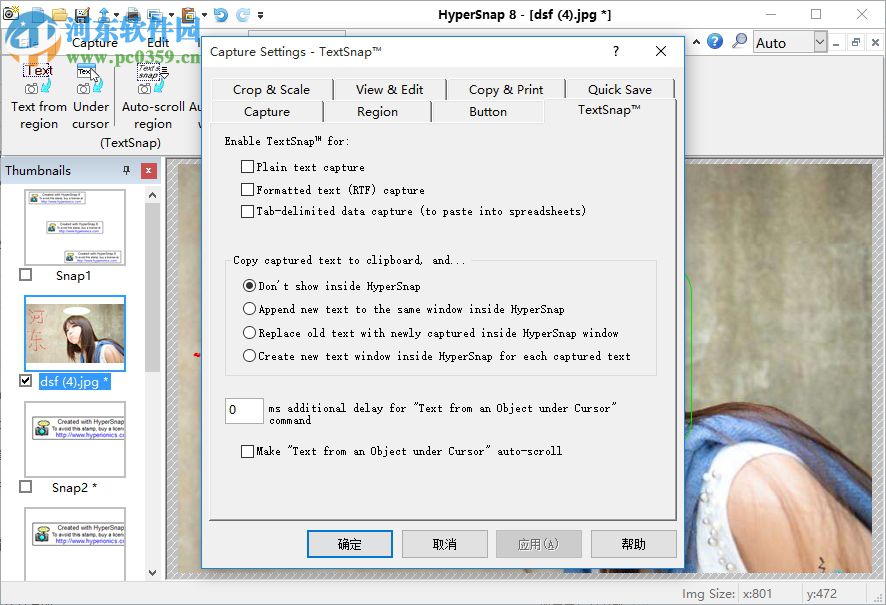
Task: Select the Under cursor TextSnap tool
Action: pos(90,95)
